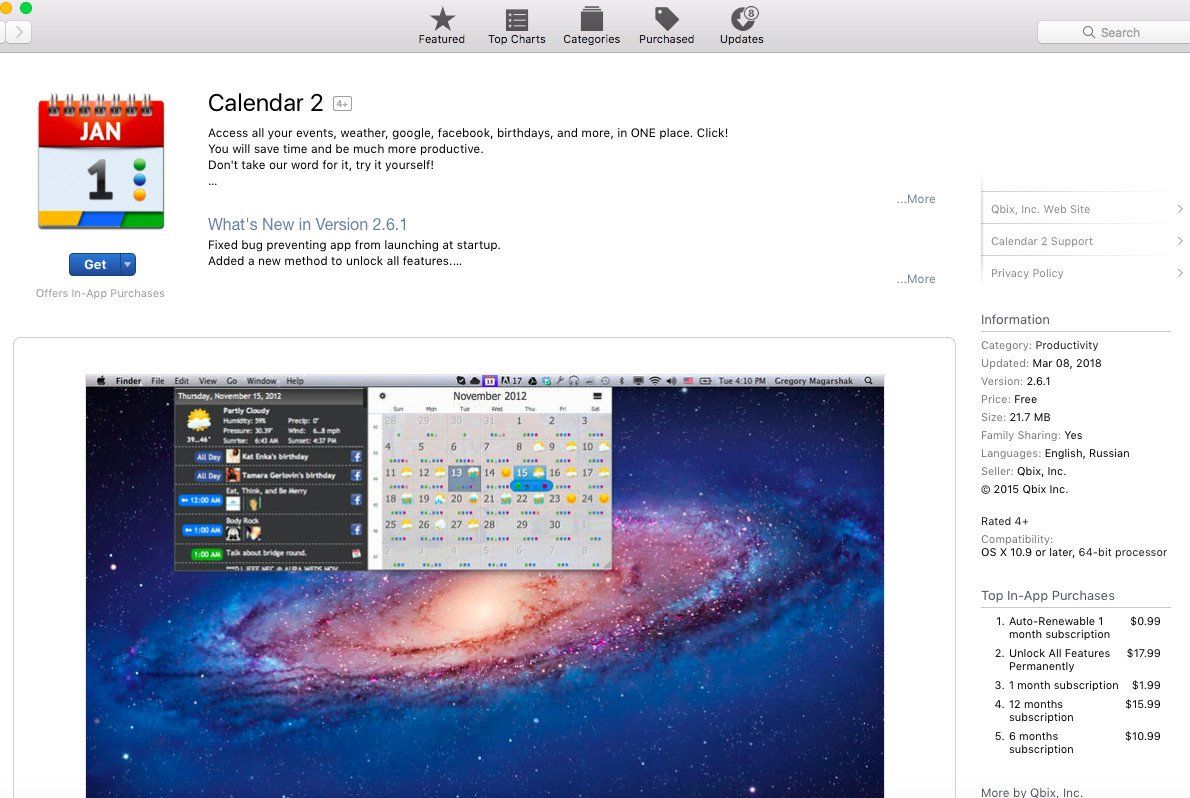Screen dimensions: 1190x798
Task: Click the gear icon in calendar popup
Action: coord(382,396)
